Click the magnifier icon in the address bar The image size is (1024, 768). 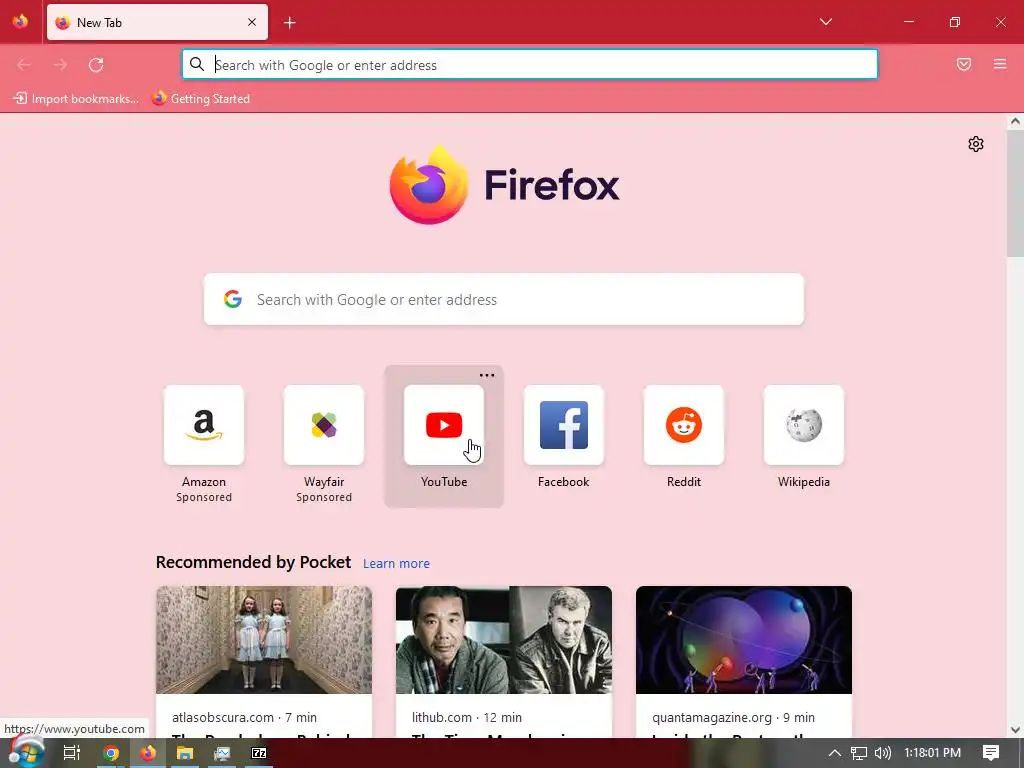point(197,64)
